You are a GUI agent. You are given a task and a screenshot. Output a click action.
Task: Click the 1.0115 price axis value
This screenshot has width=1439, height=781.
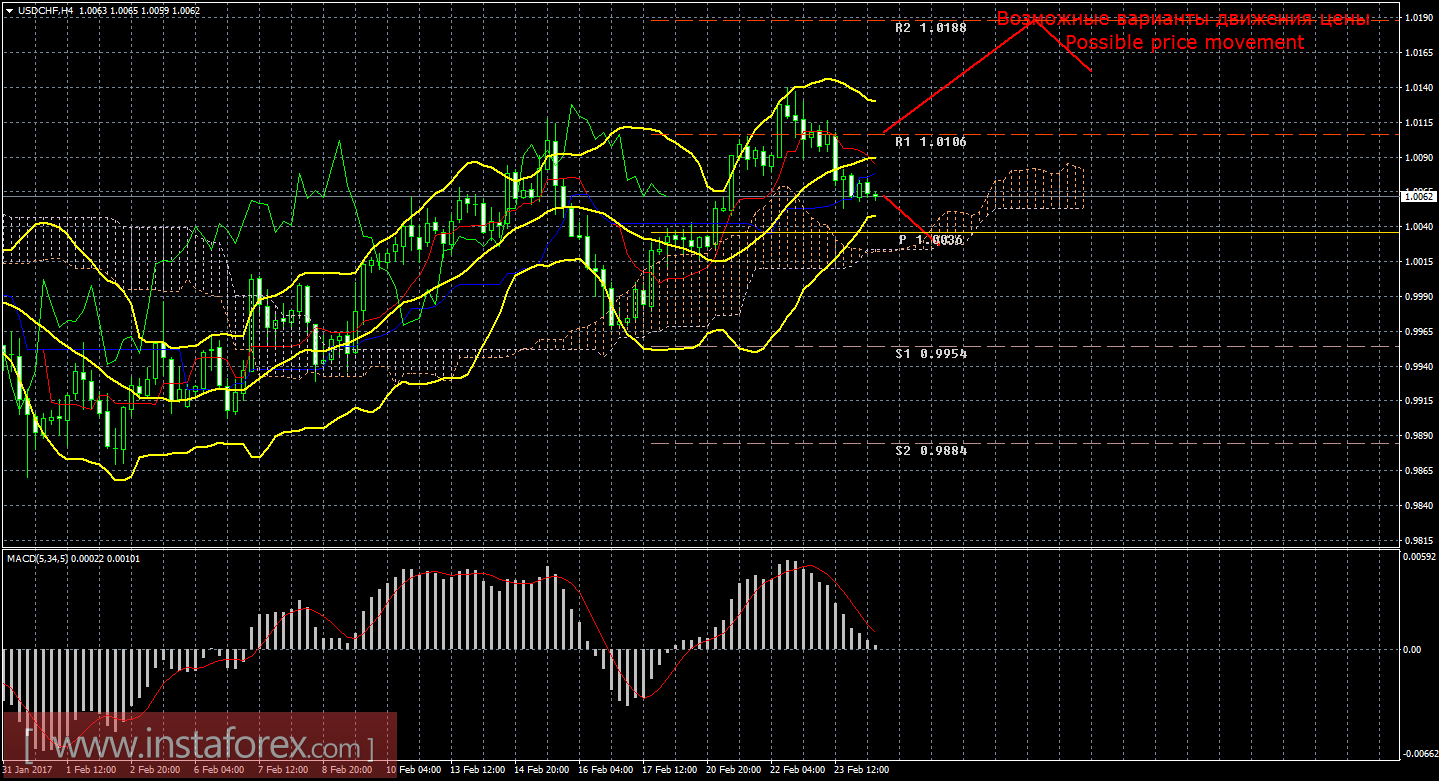coord(1419,123)
